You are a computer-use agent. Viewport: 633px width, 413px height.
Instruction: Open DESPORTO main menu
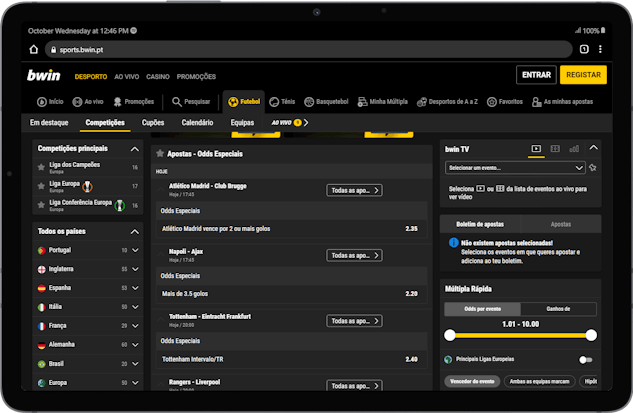click(x=91, y=77)
